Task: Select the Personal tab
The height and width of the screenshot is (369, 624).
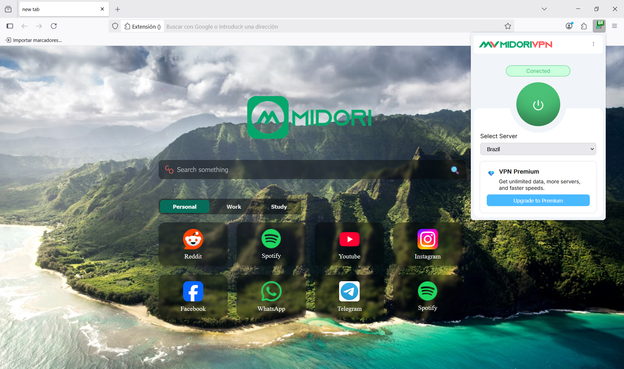Action: (x=185, y=207)
